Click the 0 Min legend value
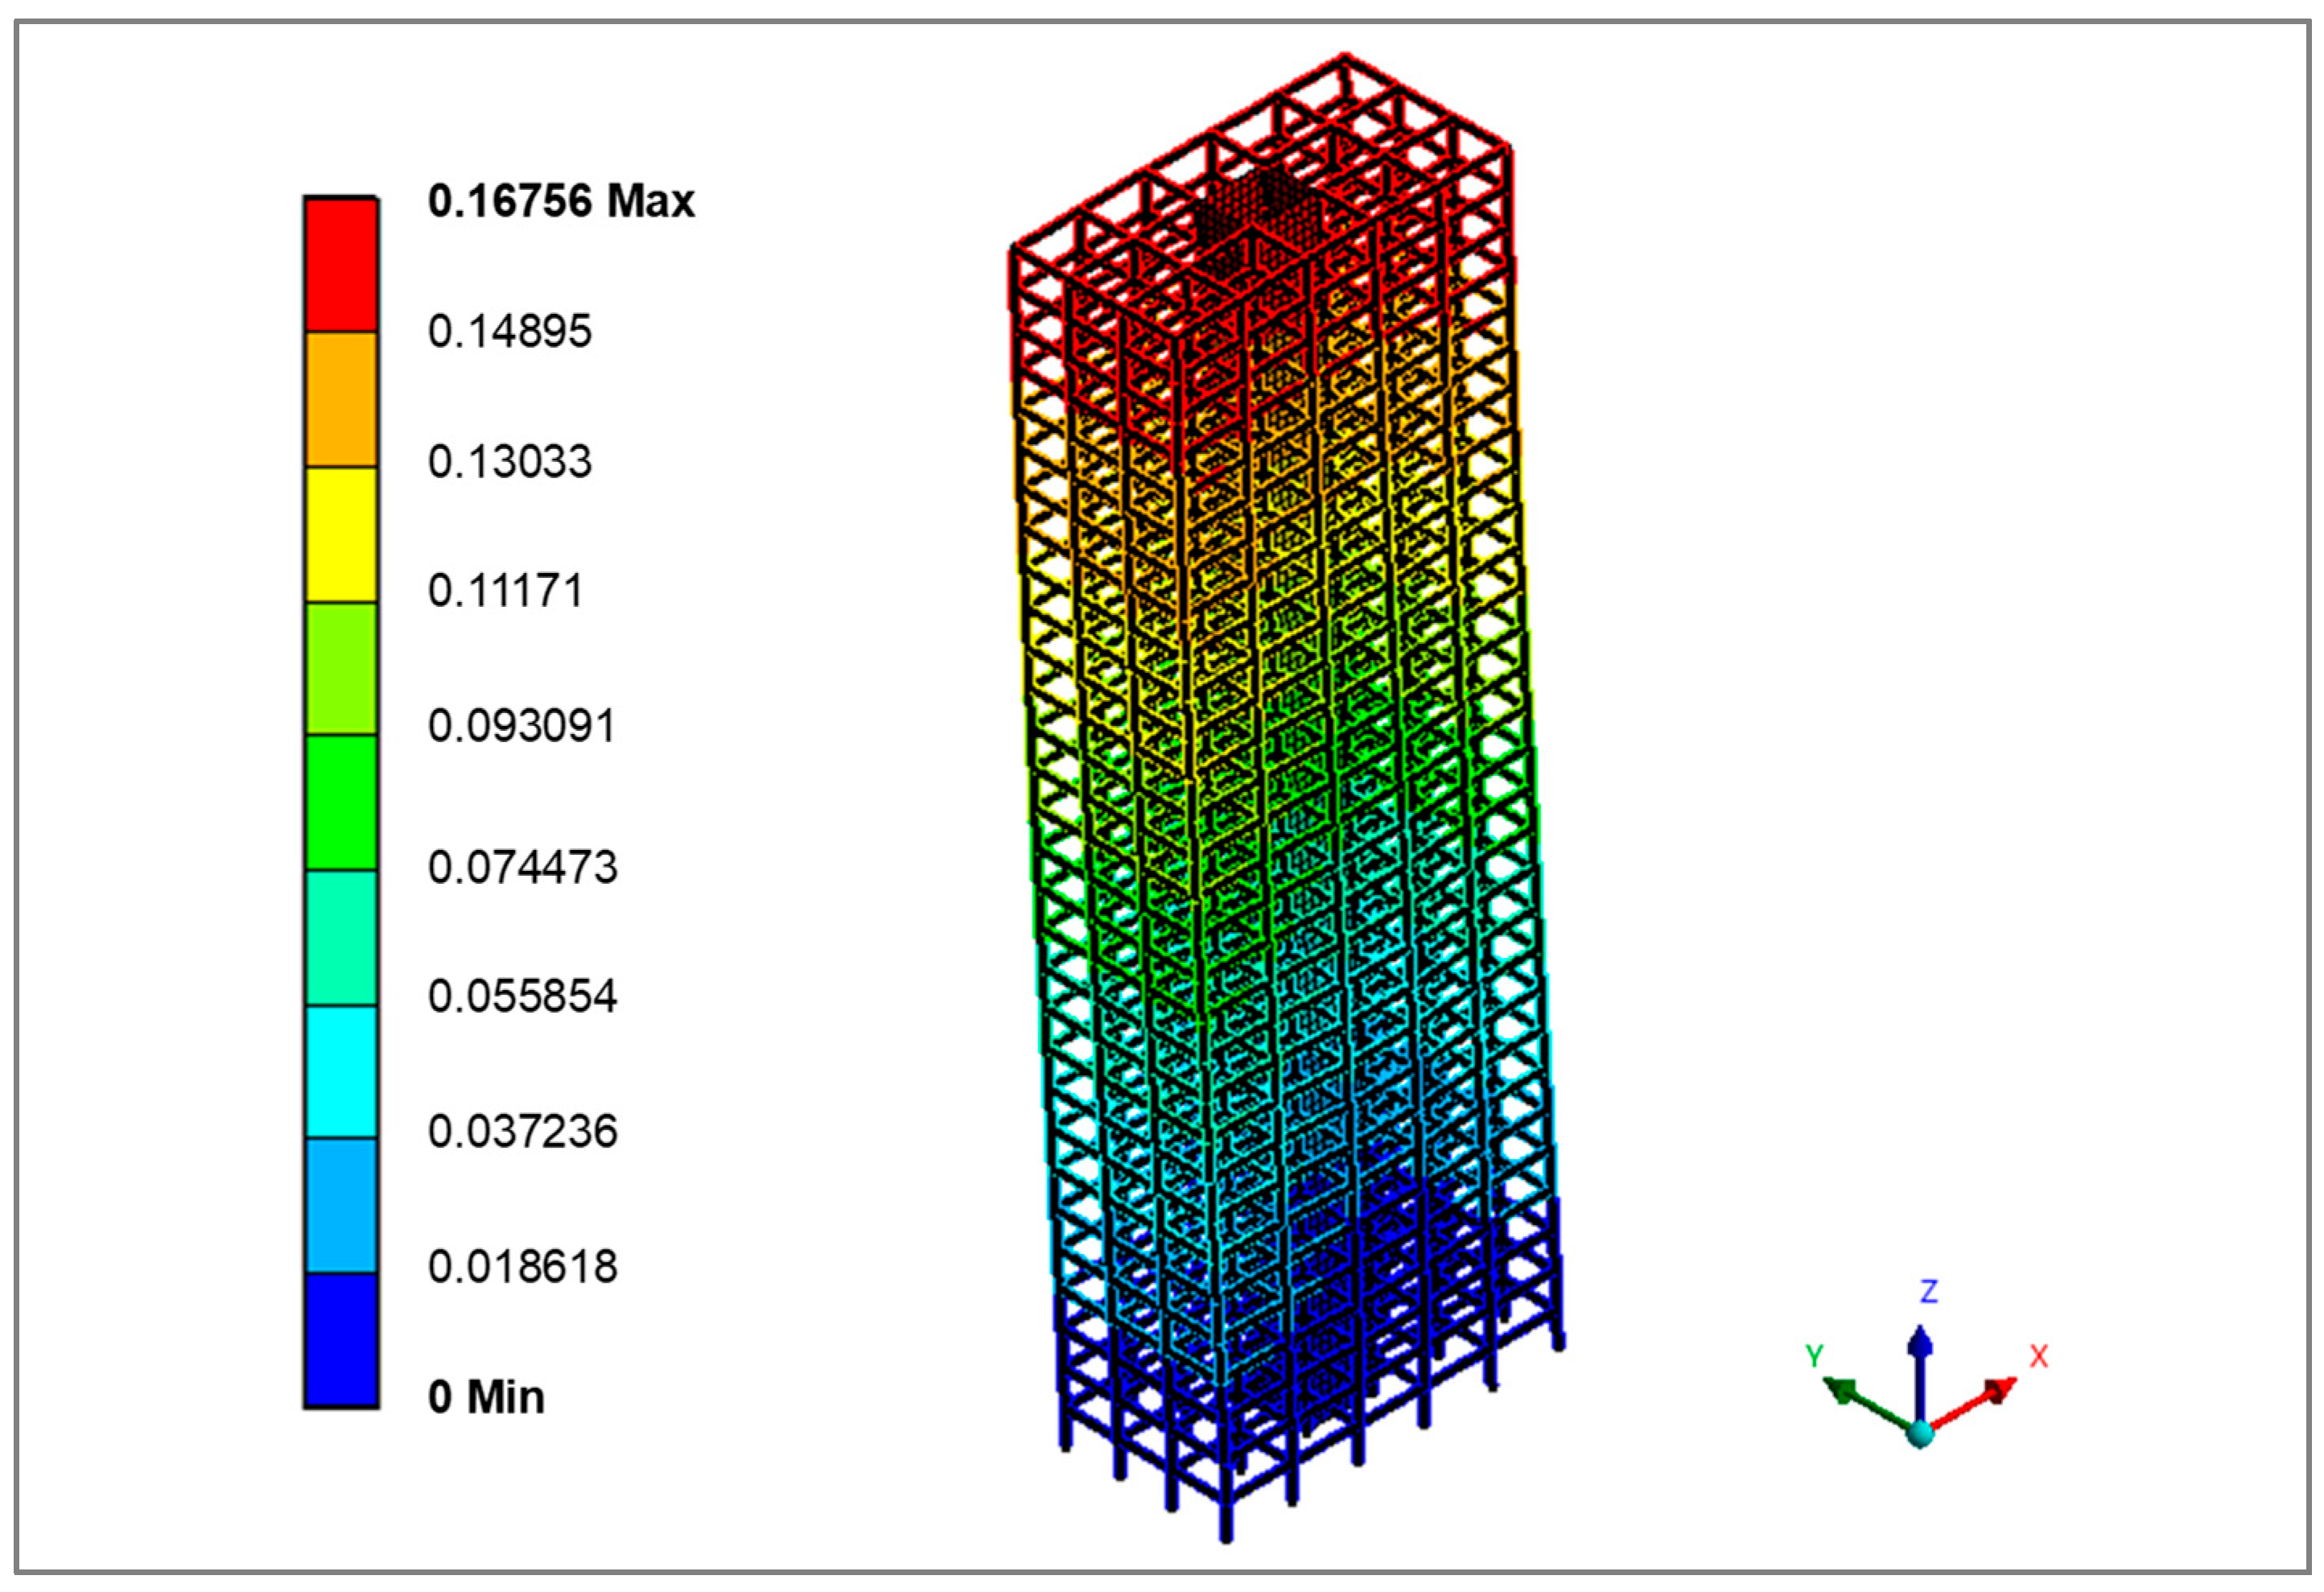Screen dimensions: 2324x1592 (486, 1397)
